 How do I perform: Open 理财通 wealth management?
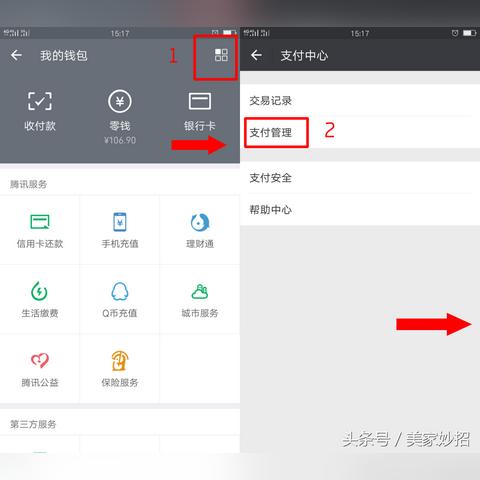coord(200,230)
